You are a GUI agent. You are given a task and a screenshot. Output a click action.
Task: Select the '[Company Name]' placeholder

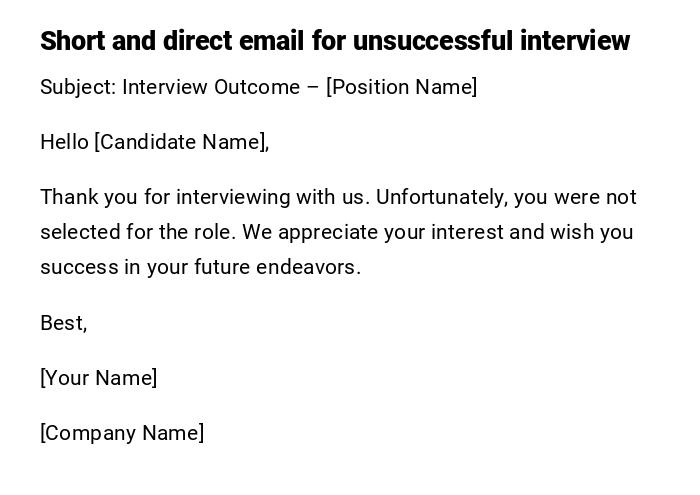pos(122,433)
